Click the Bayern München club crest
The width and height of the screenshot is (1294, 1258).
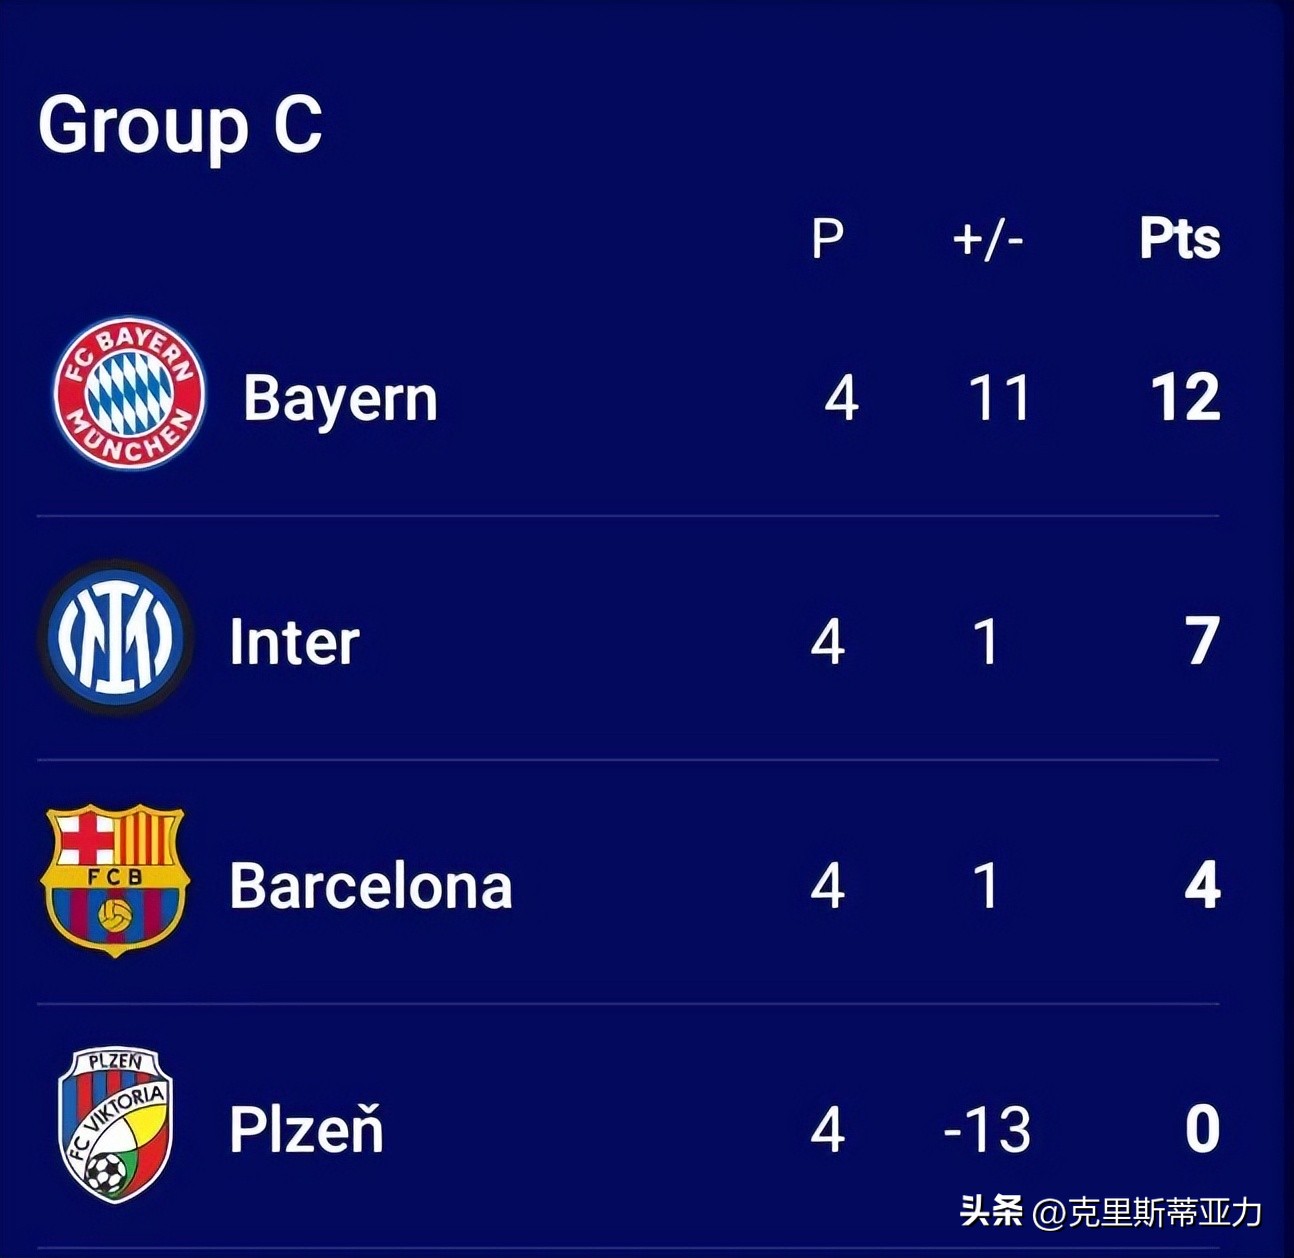coord(129,394)
